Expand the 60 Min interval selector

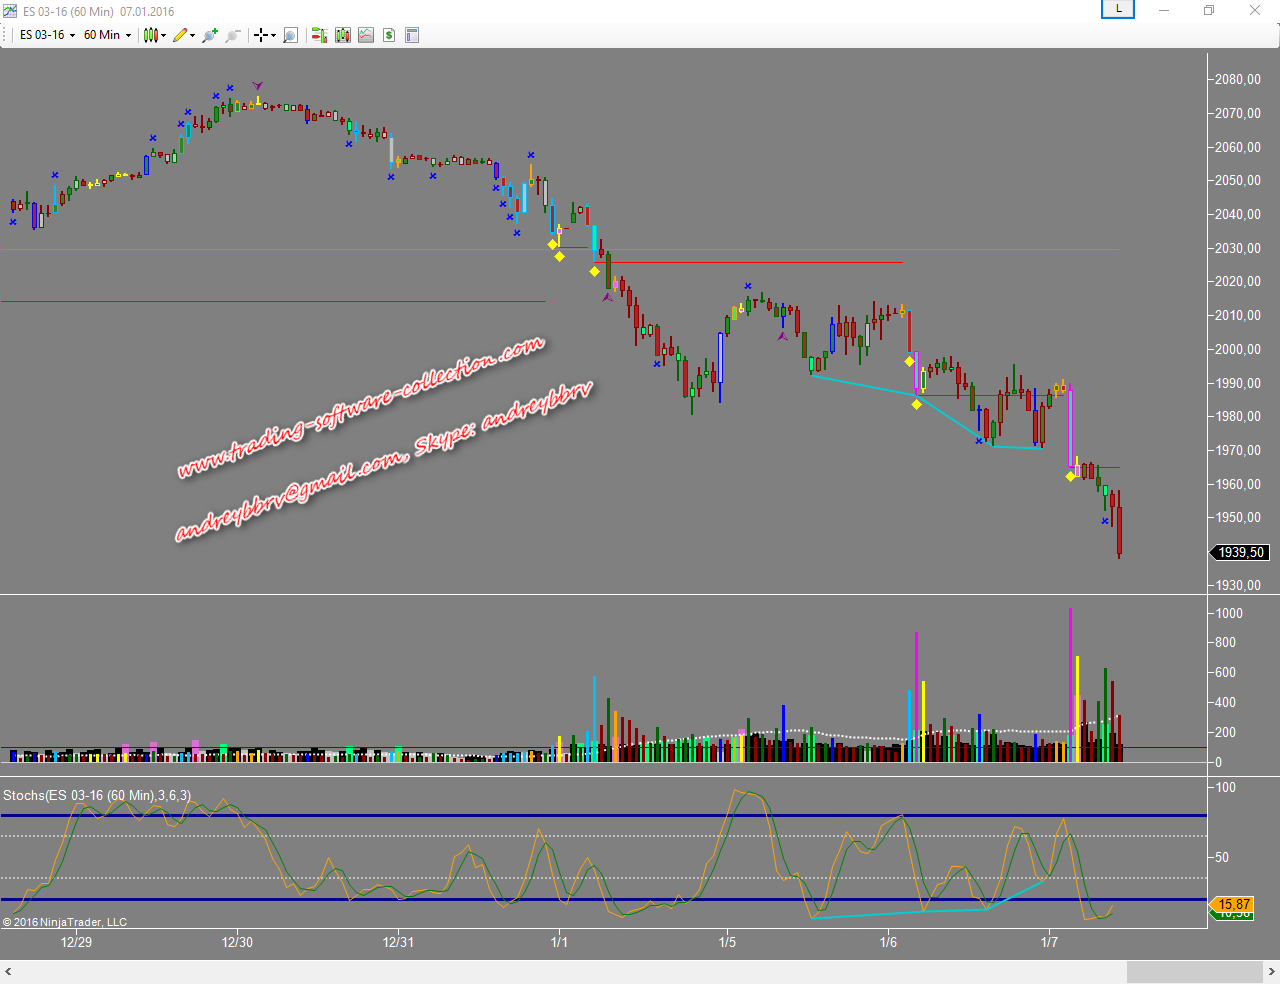pyautogui.click(x=107, y=35)
